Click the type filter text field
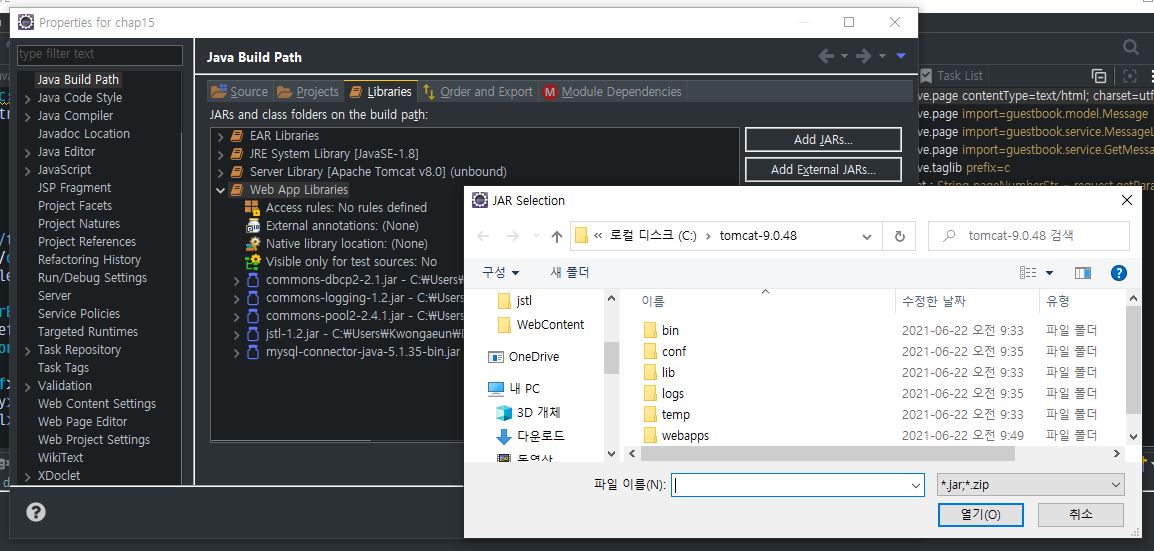1154x551 pixels. point(100,54)
